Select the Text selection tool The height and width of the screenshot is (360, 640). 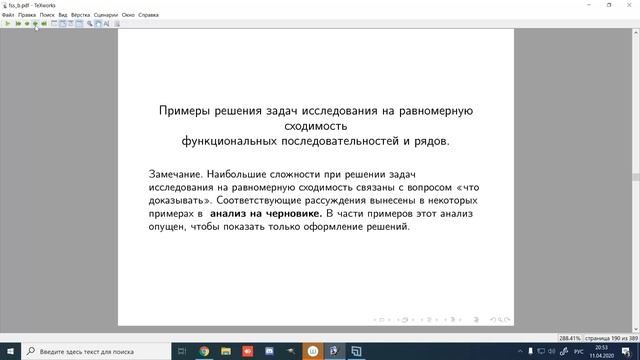tap(107, 24)
